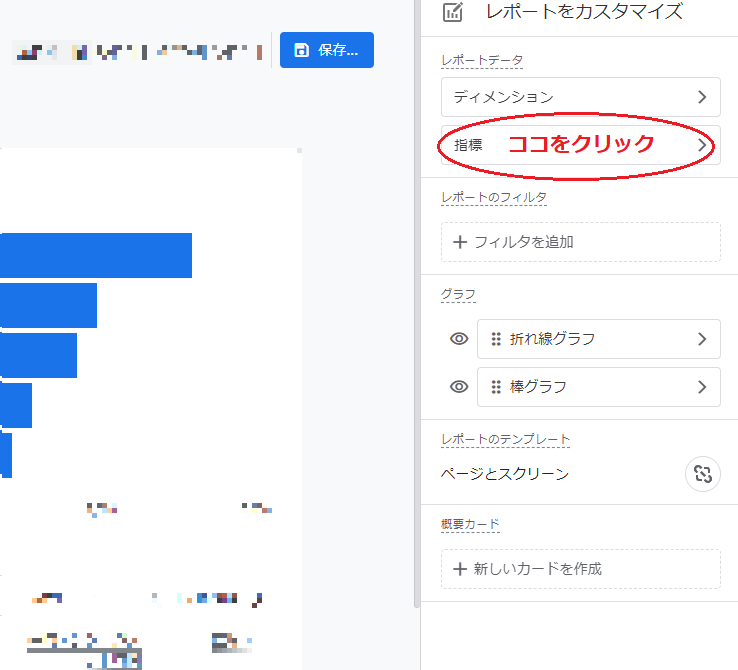The image size is (738, 670).
Task: Click 新しいカードを作成 to create card
Action: (580, 569)
